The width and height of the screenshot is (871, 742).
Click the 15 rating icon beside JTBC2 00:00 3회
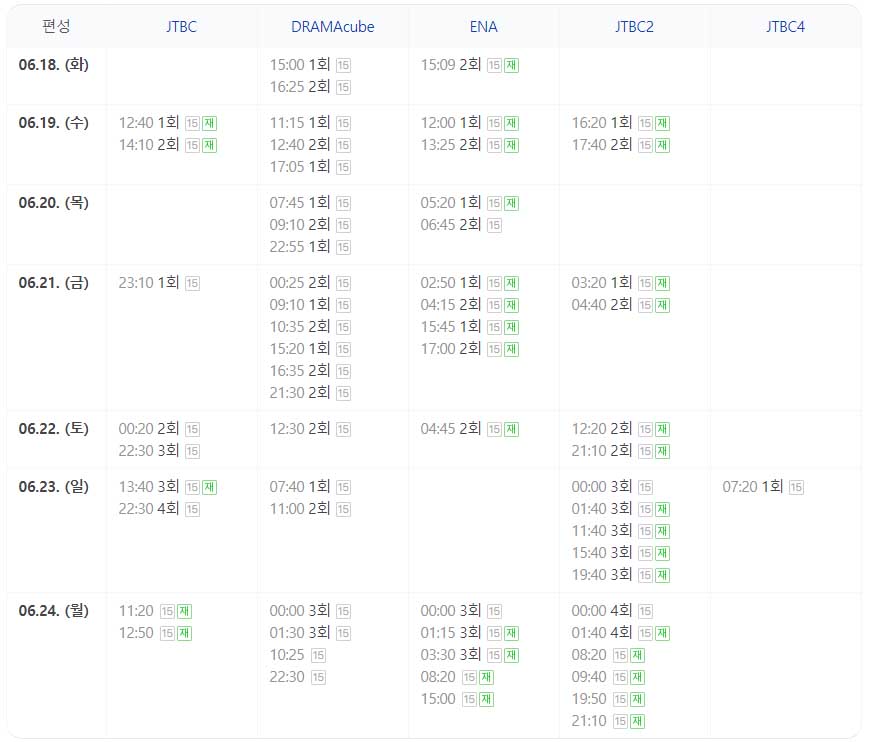coord(645,487)
